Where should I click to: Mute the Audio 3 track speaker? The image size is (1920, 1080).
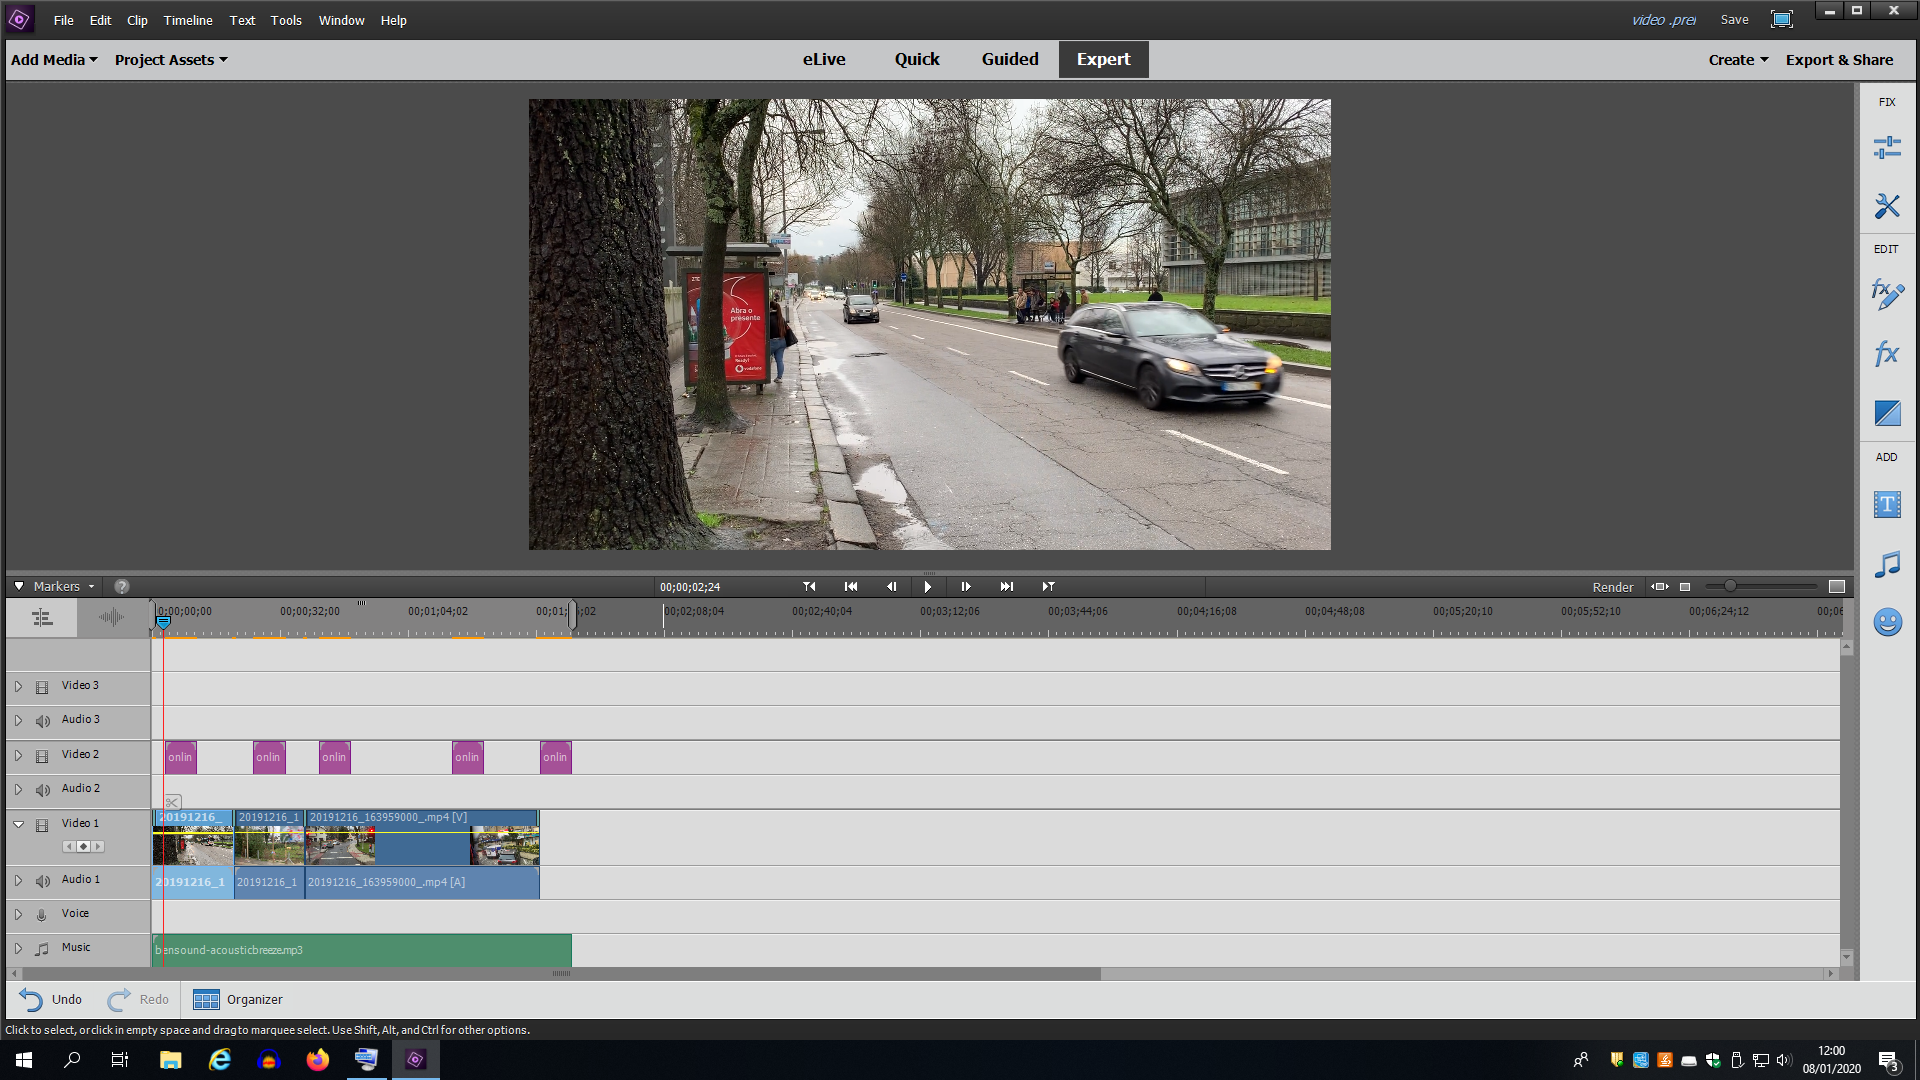42,721
